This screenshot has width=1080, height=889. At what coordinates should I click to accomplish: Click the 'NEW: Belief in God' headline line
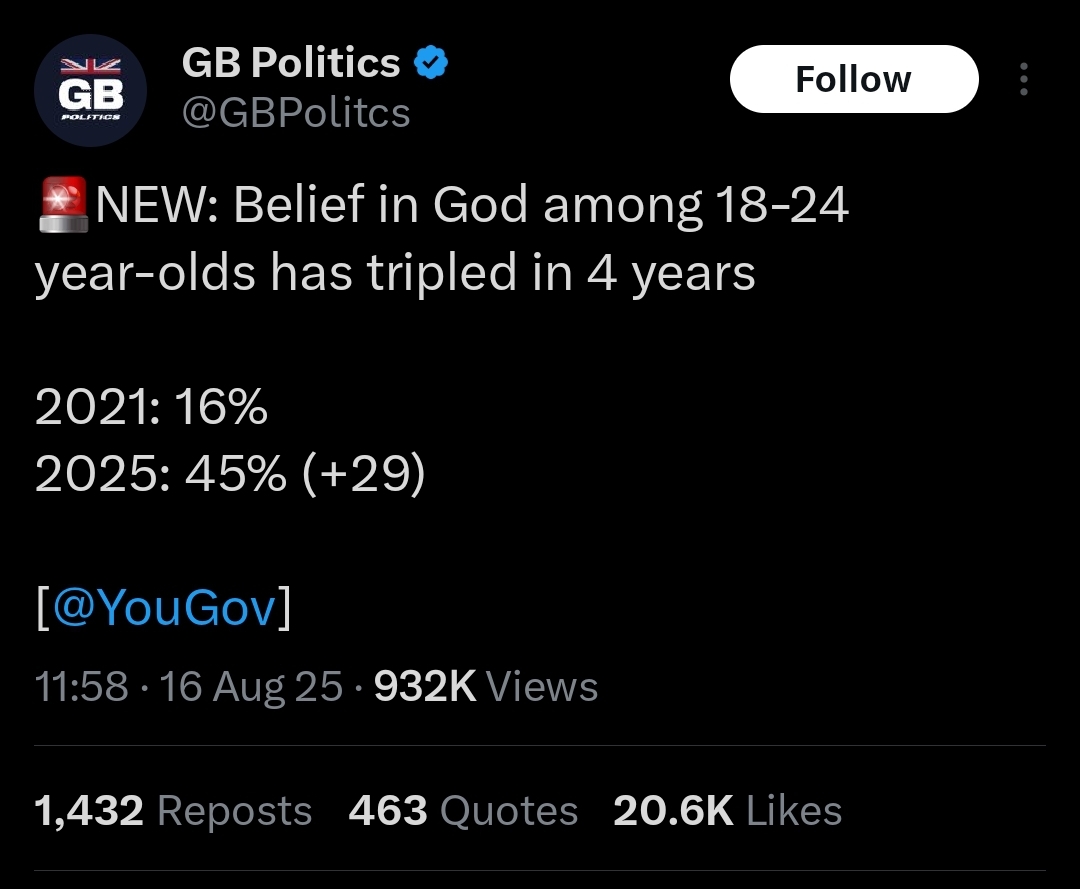click(472, 205)
